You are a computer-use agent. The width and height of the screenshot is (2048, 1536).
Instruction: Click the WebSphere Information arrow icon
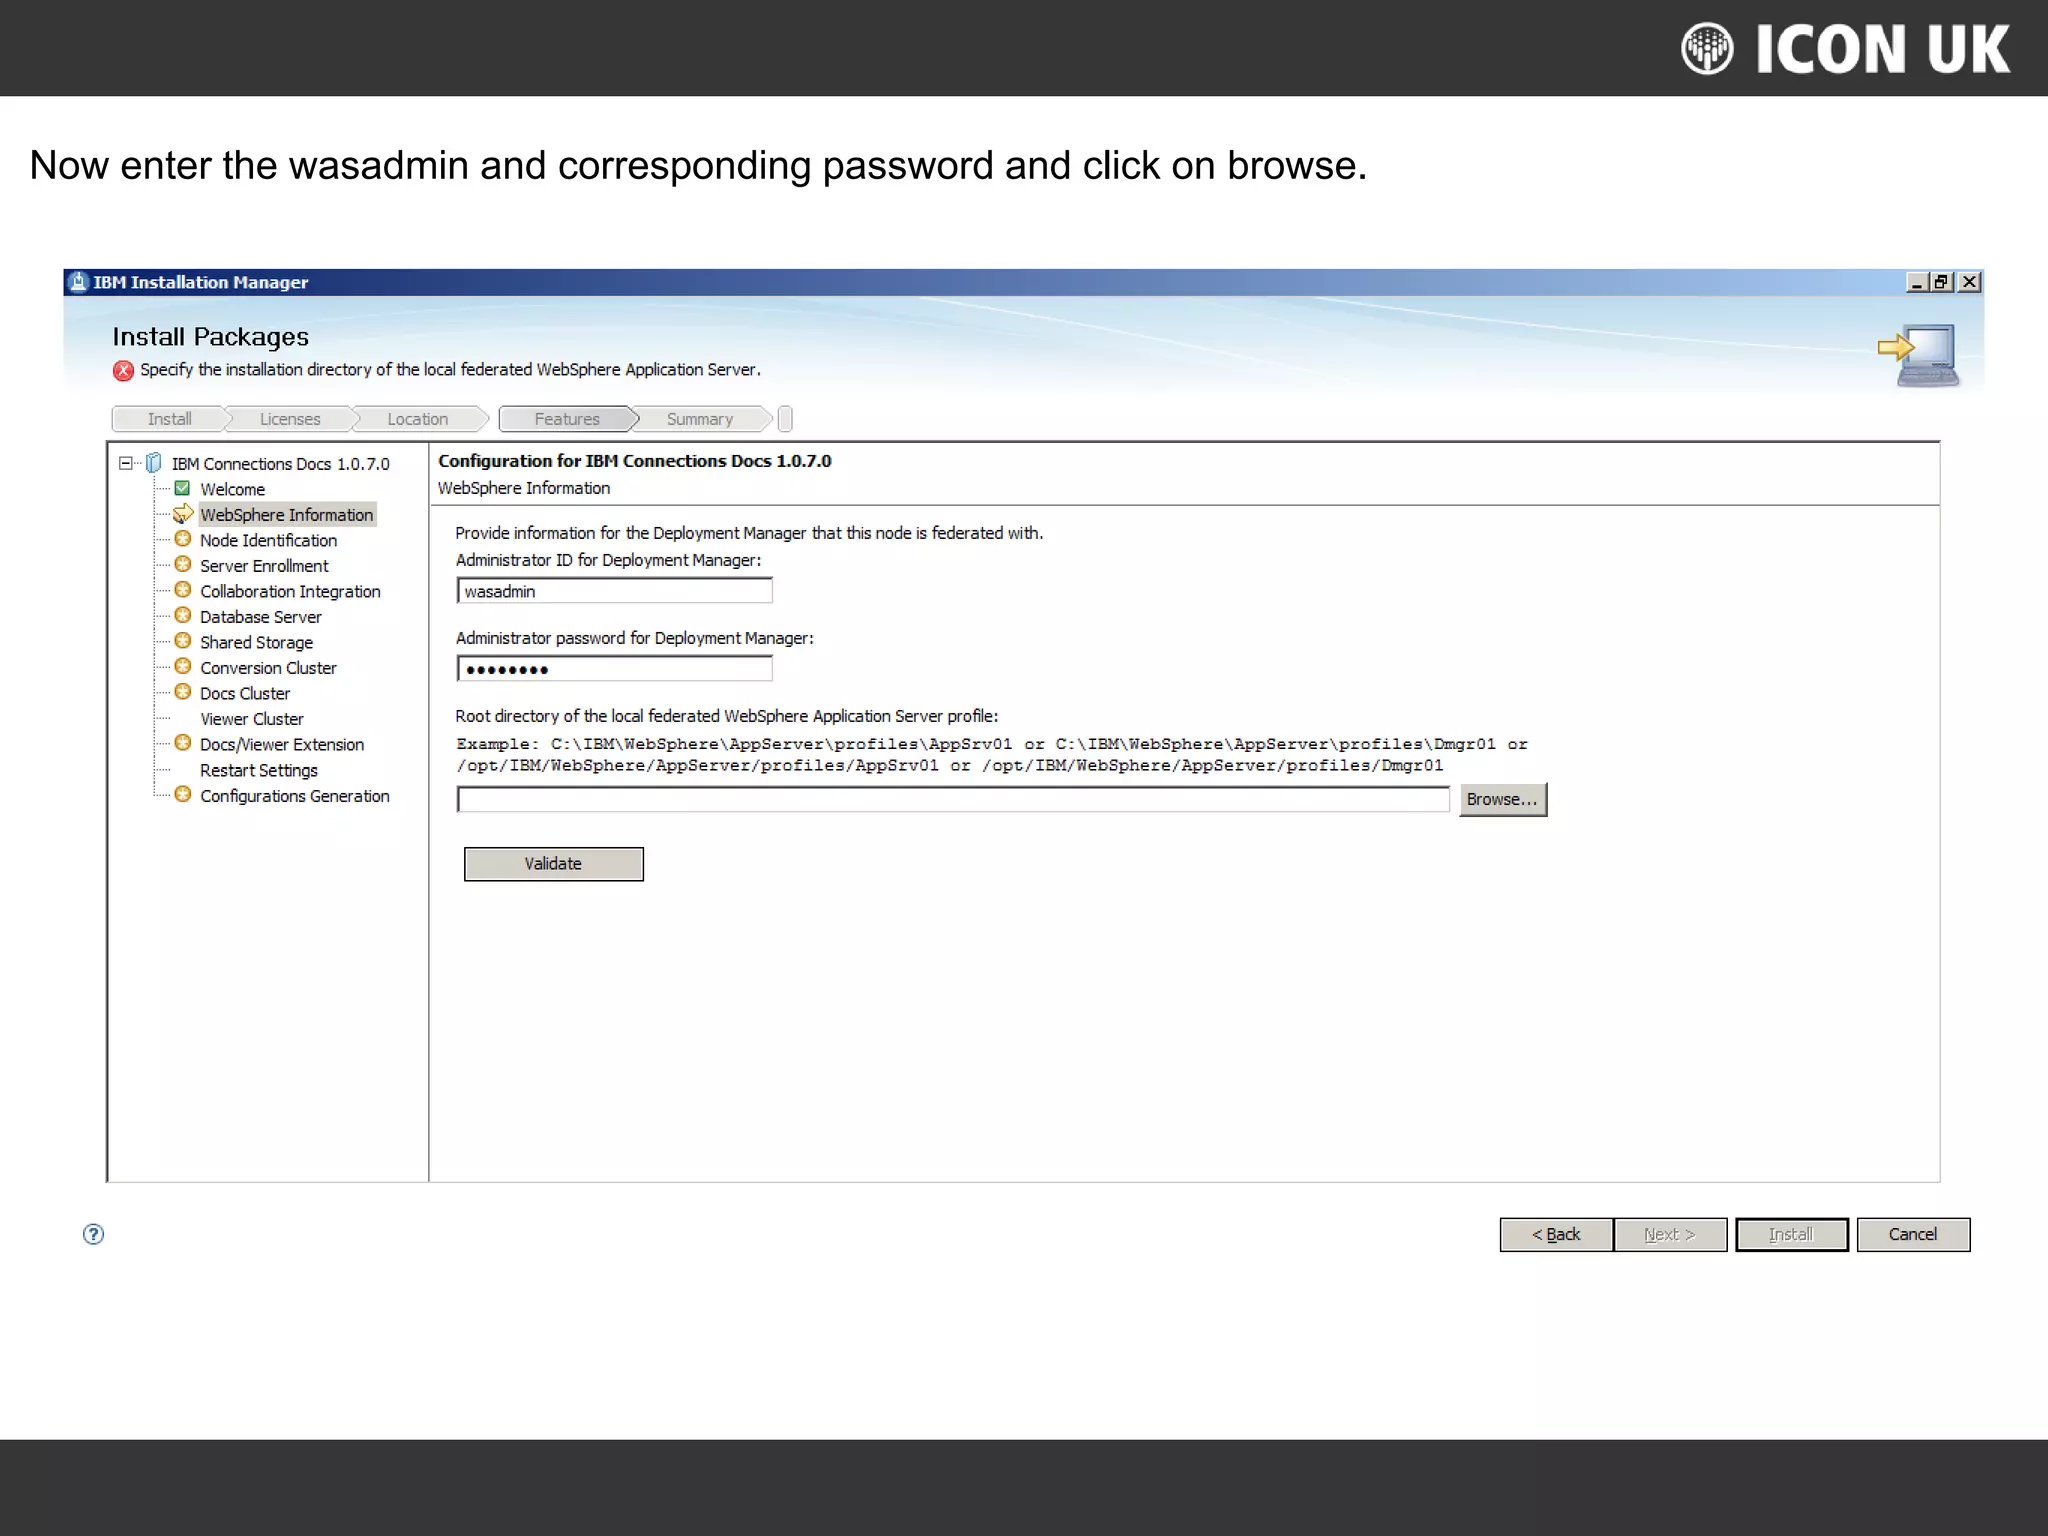(183, 514)
